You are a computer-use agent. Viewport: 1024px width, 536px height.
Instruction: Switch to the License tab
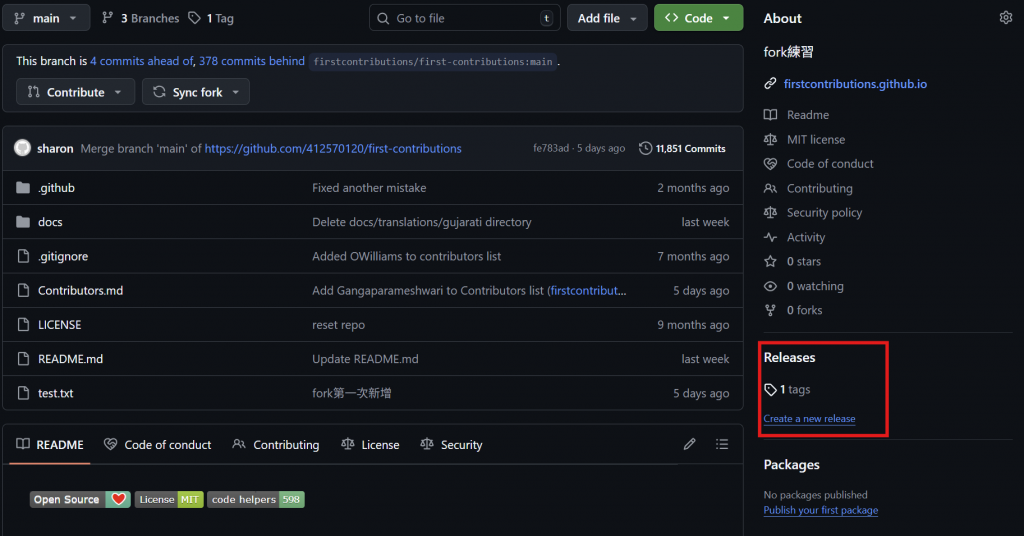click(x=370, y=445)
